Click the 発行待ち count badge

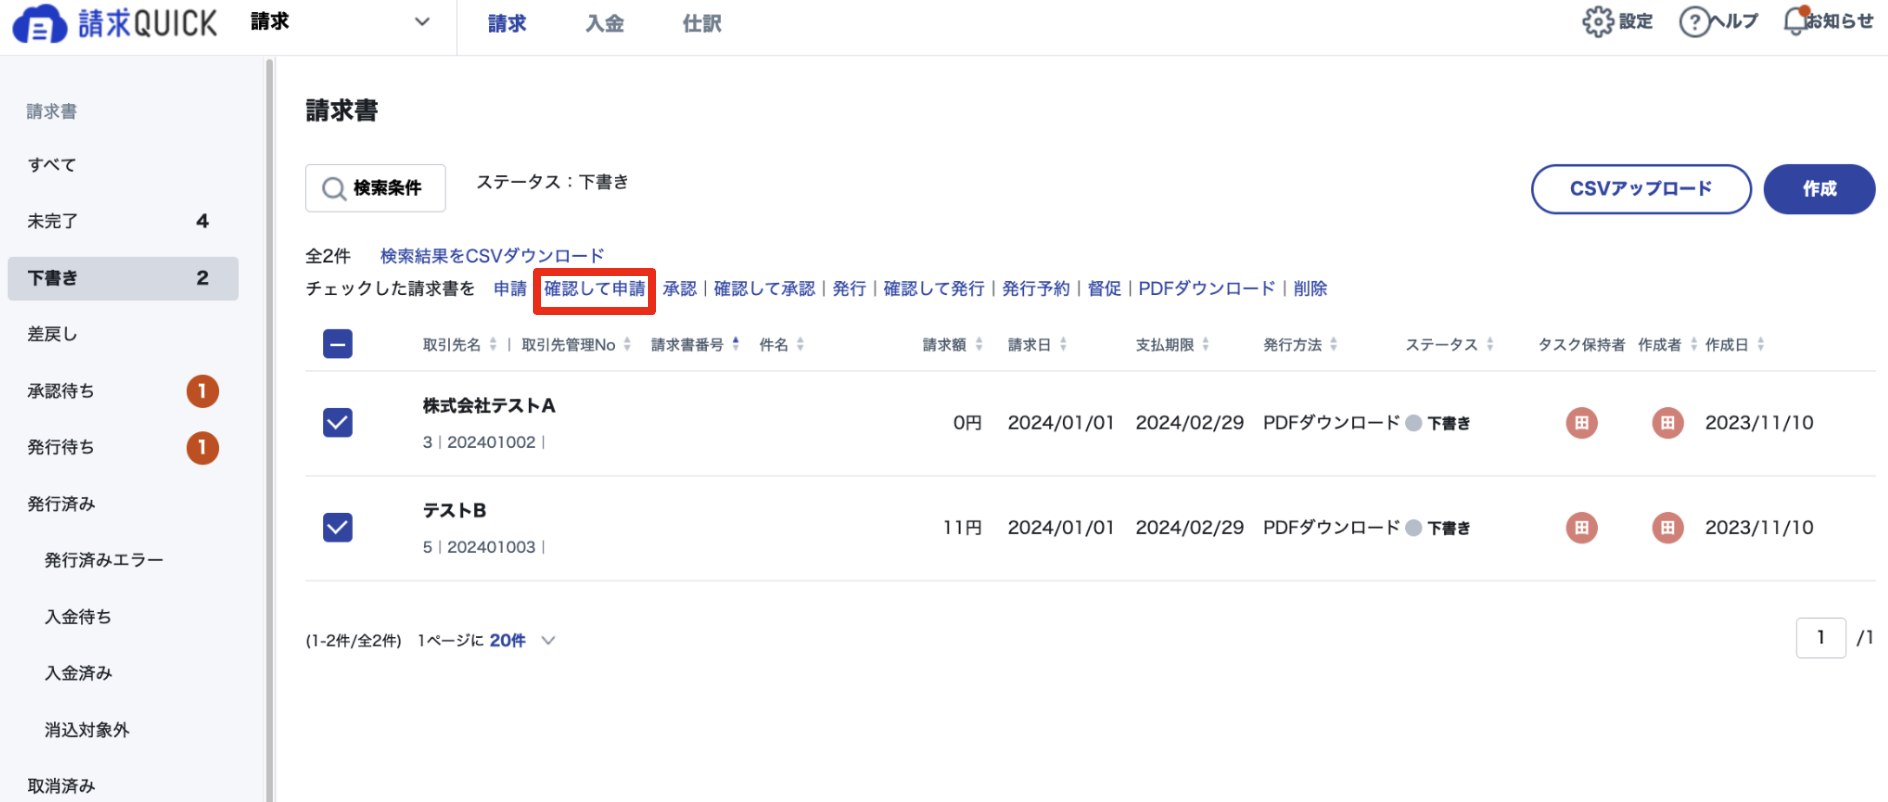click(x=202, y=447)
